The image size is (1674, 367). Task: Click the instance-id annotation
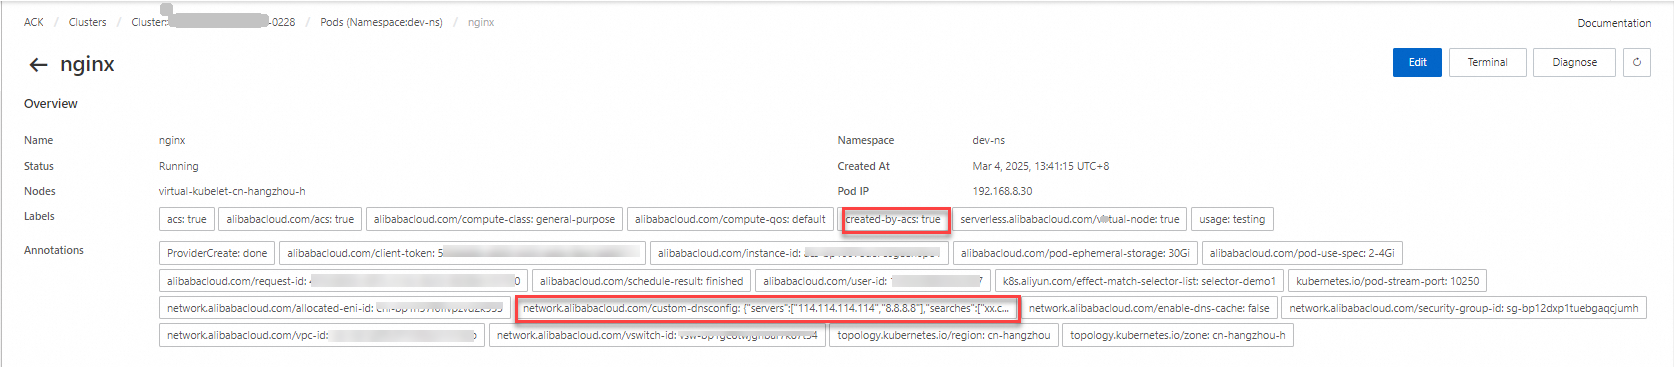(799, 253)
